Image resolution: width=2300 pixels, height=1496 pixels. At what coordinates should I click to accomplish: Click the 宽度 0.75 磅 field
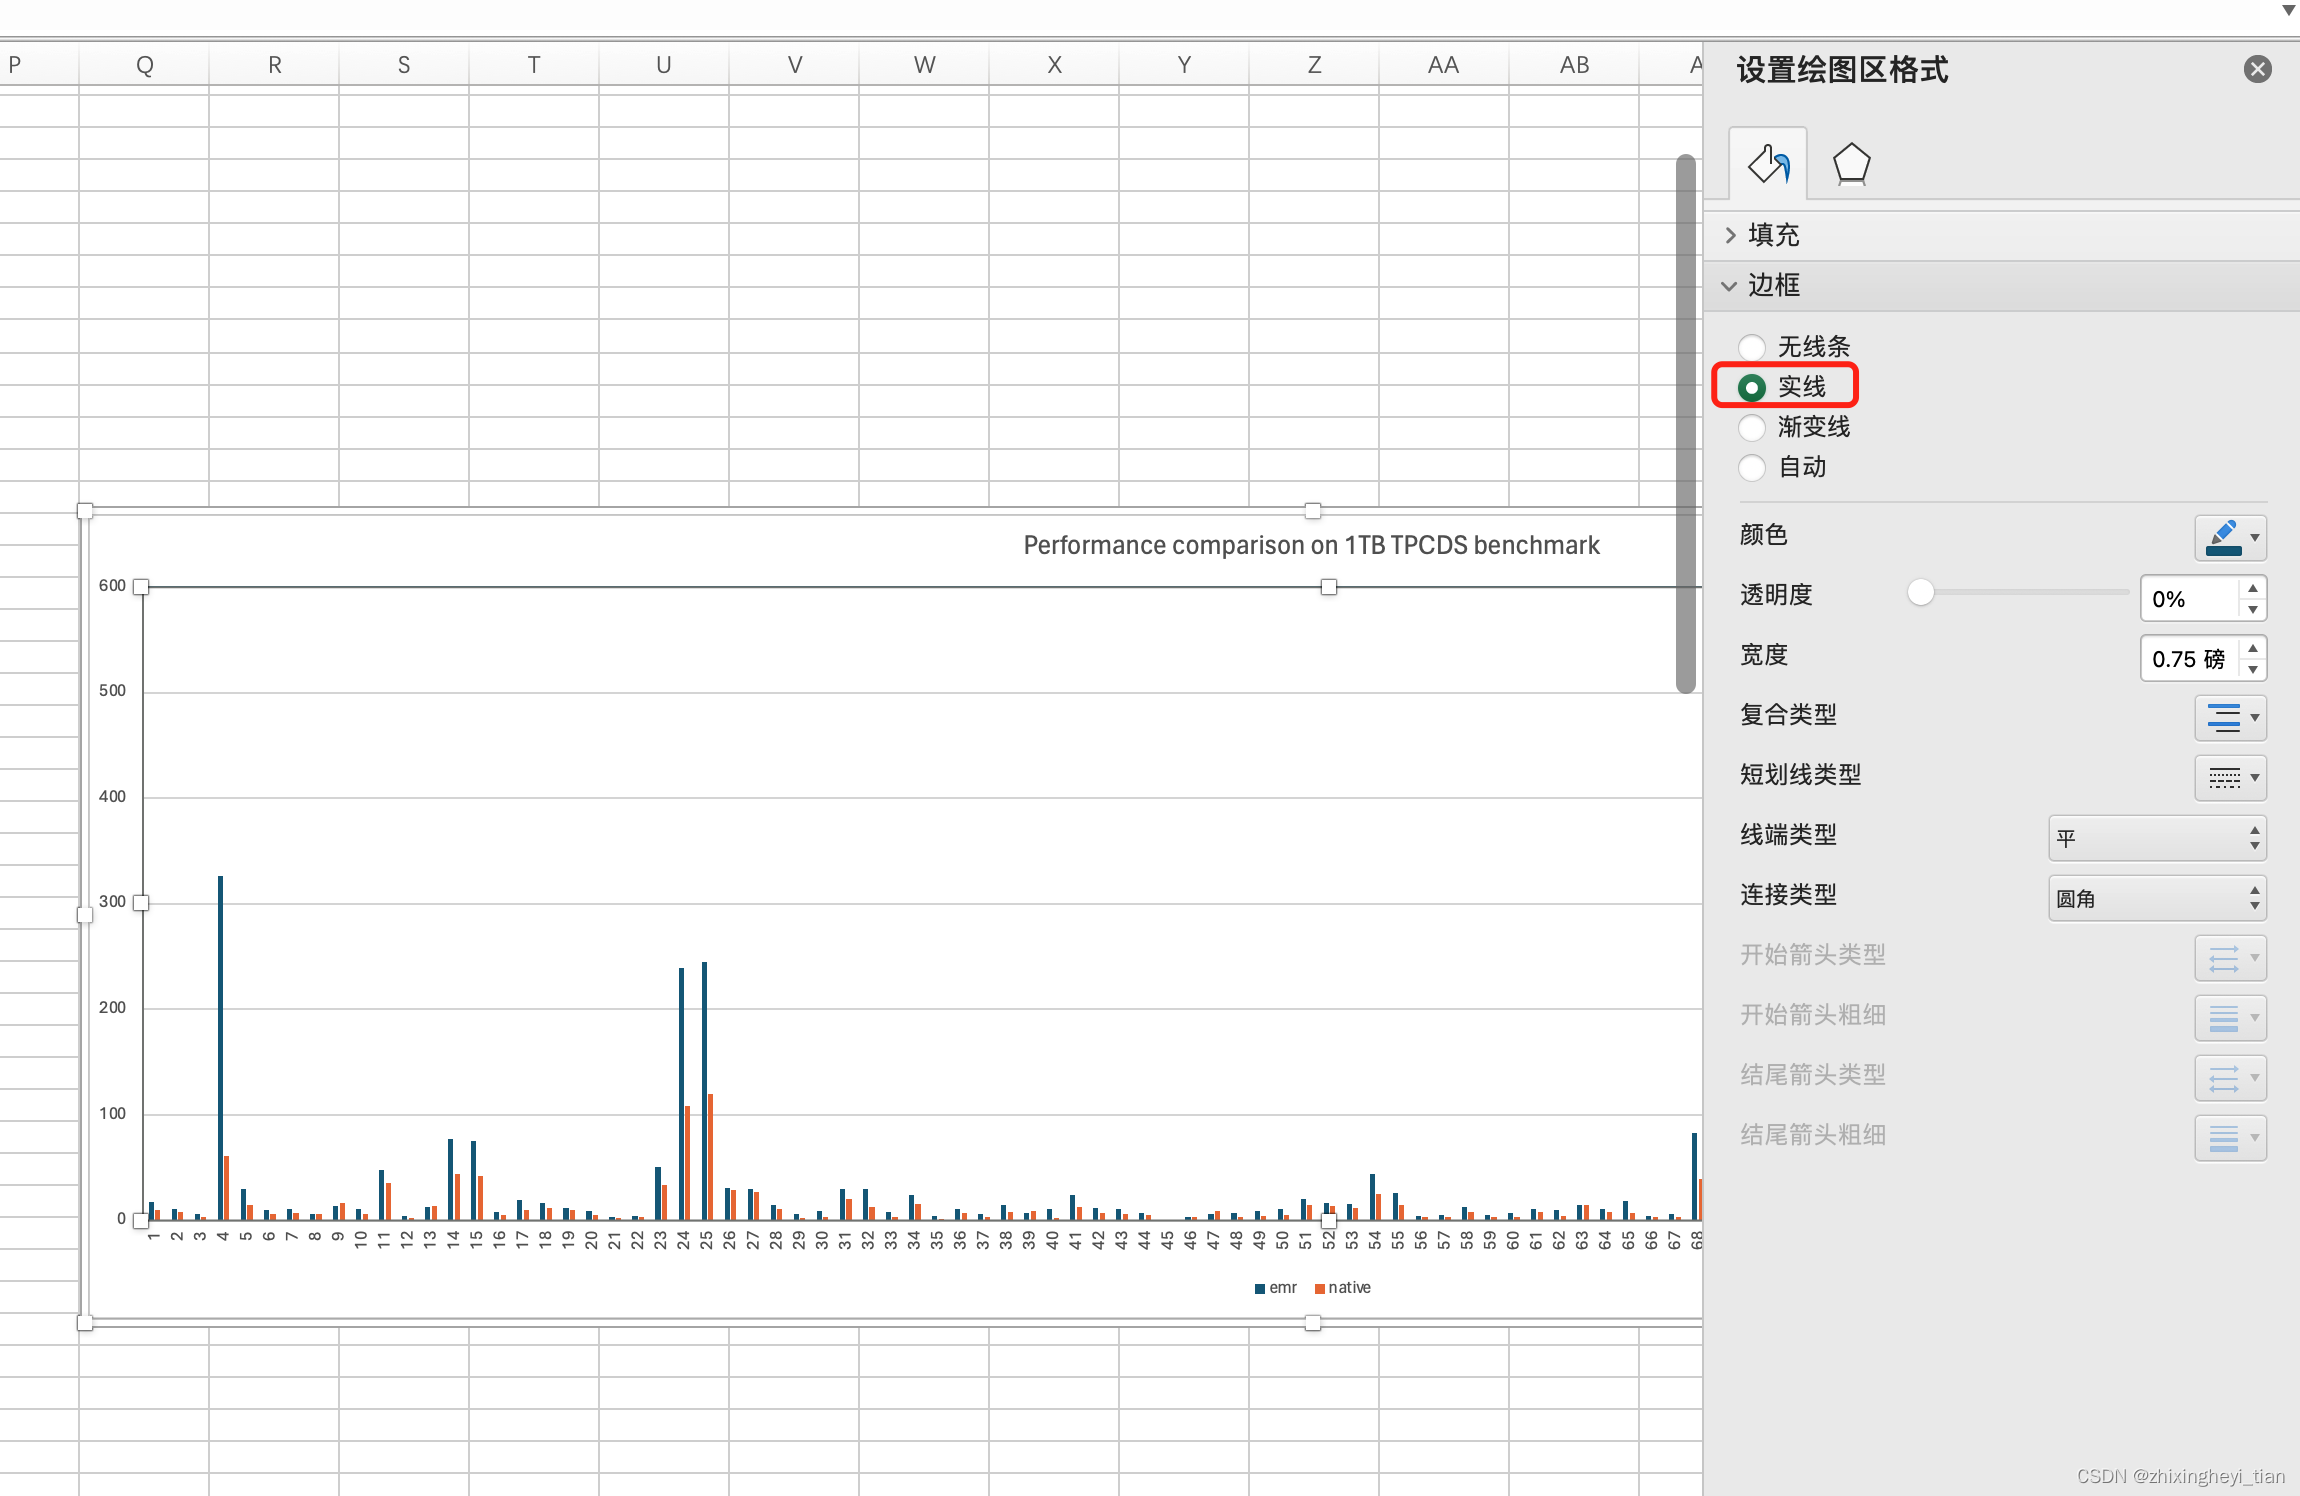pyautogui.click(x=2190, y=659)
